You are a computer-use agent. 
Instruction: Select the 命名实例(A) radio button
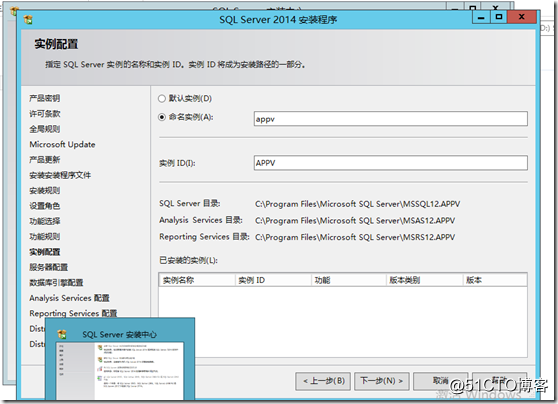(x=162, y=117)
